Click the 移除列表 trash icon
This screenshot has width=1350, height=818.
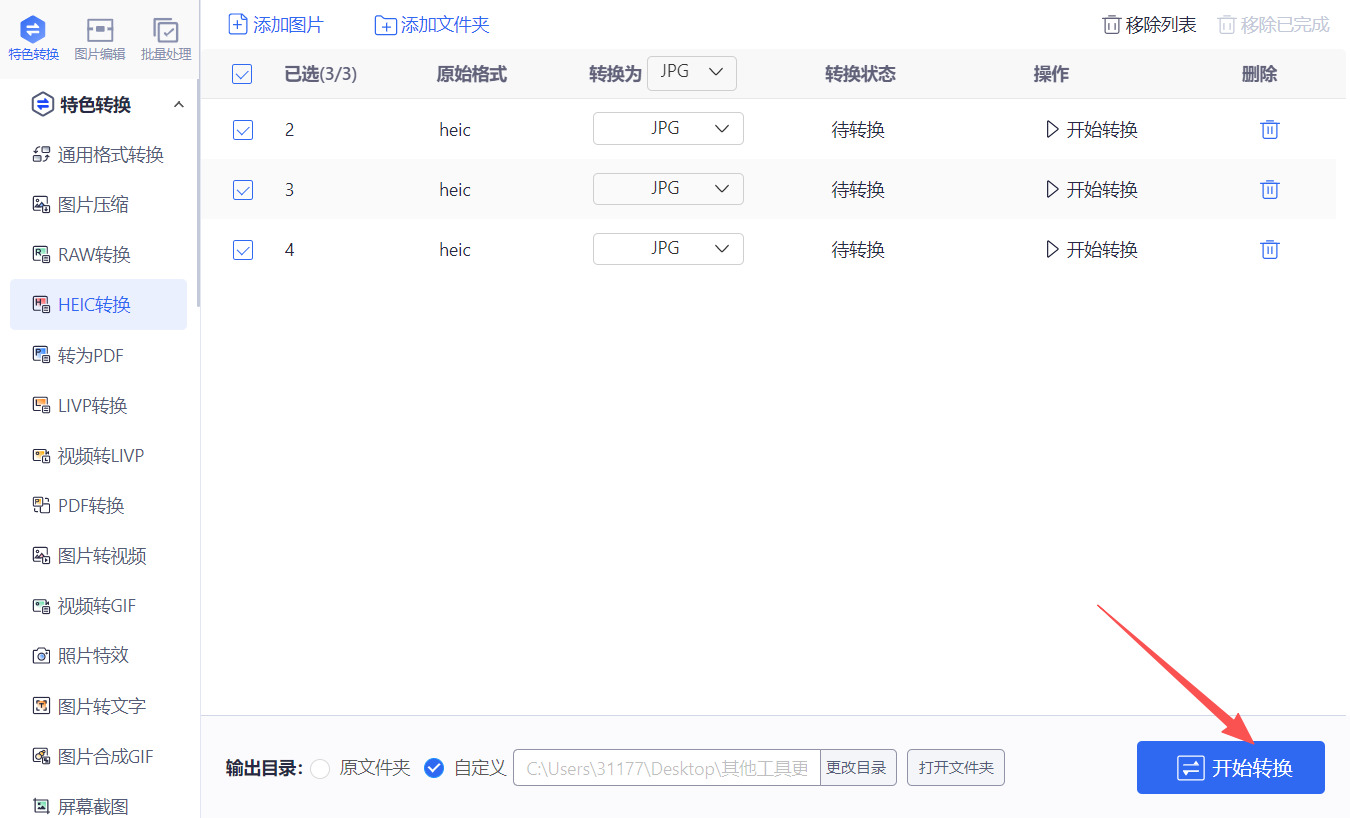pyautogui.click(x=1111, y=25)
